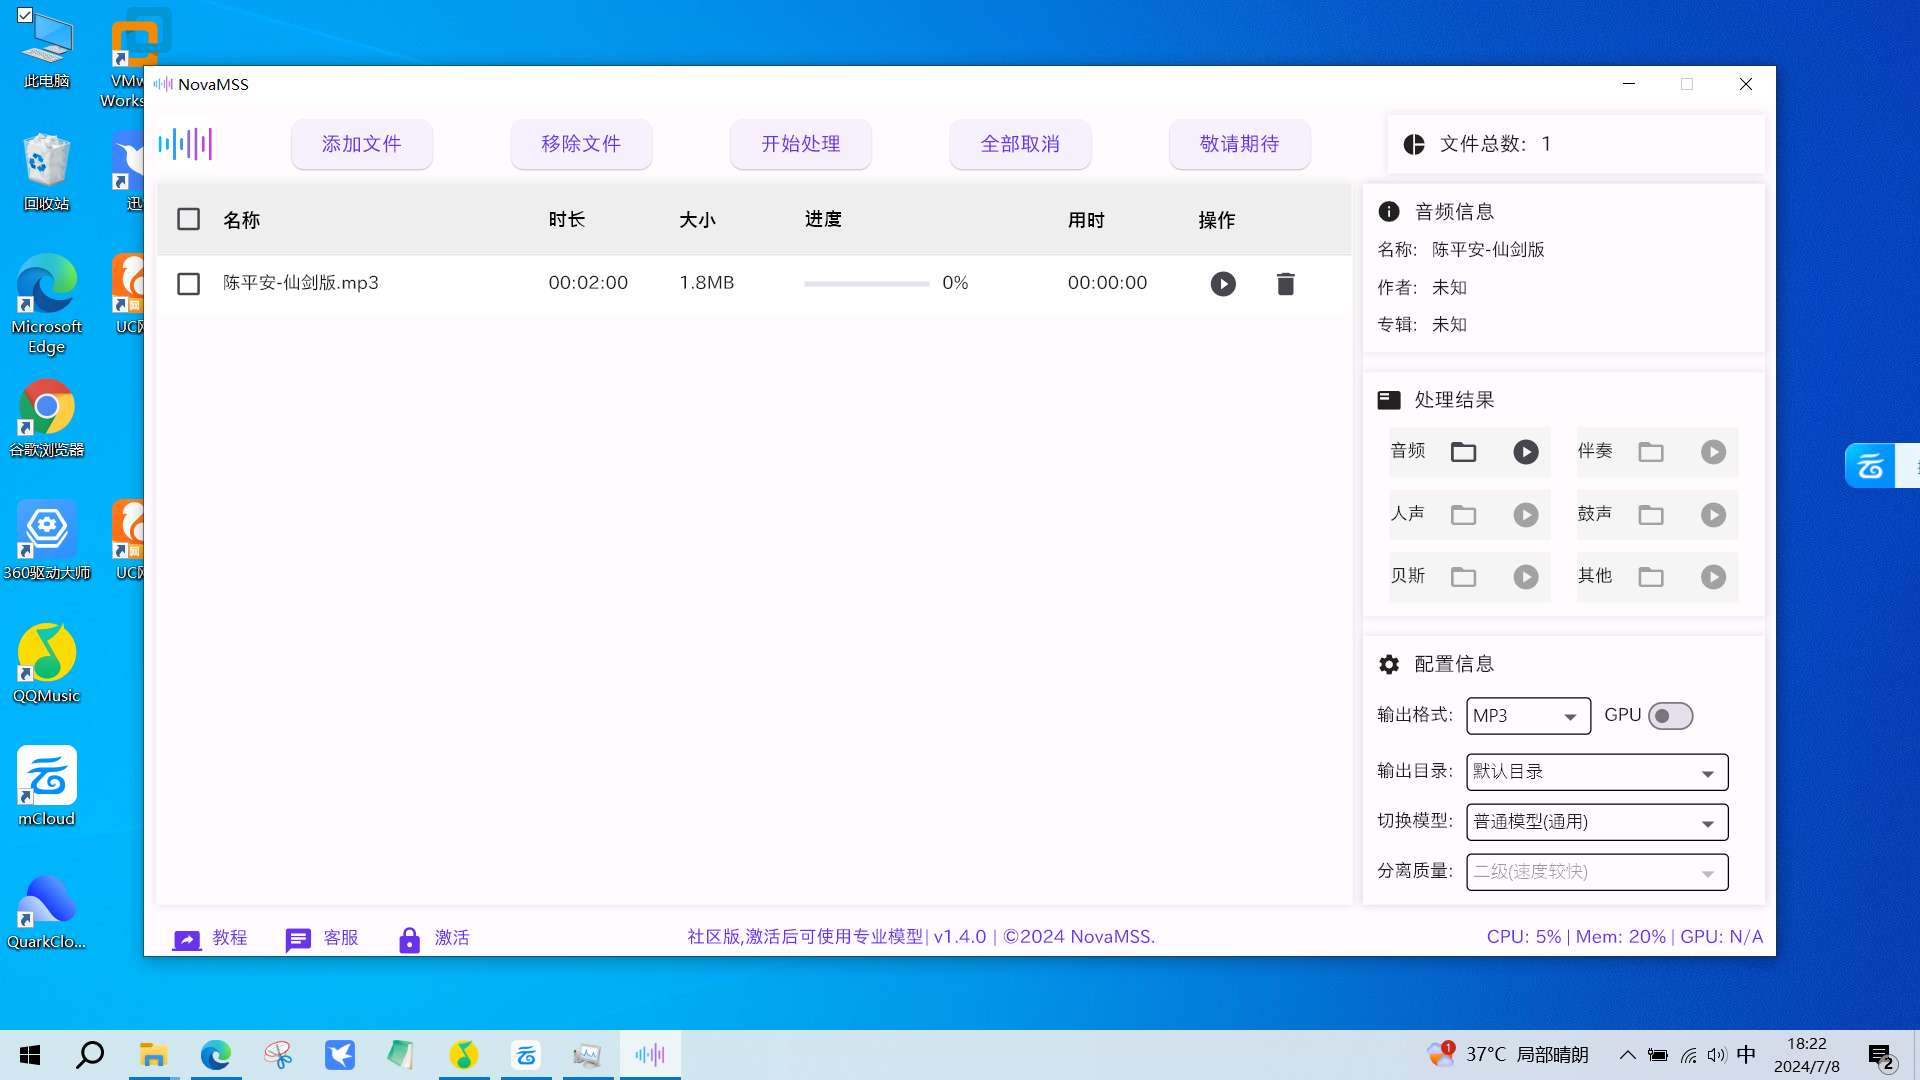The image size is (1920, 1080).
Task: Enable the GPU toggle switch
Action: (1670, 716)
